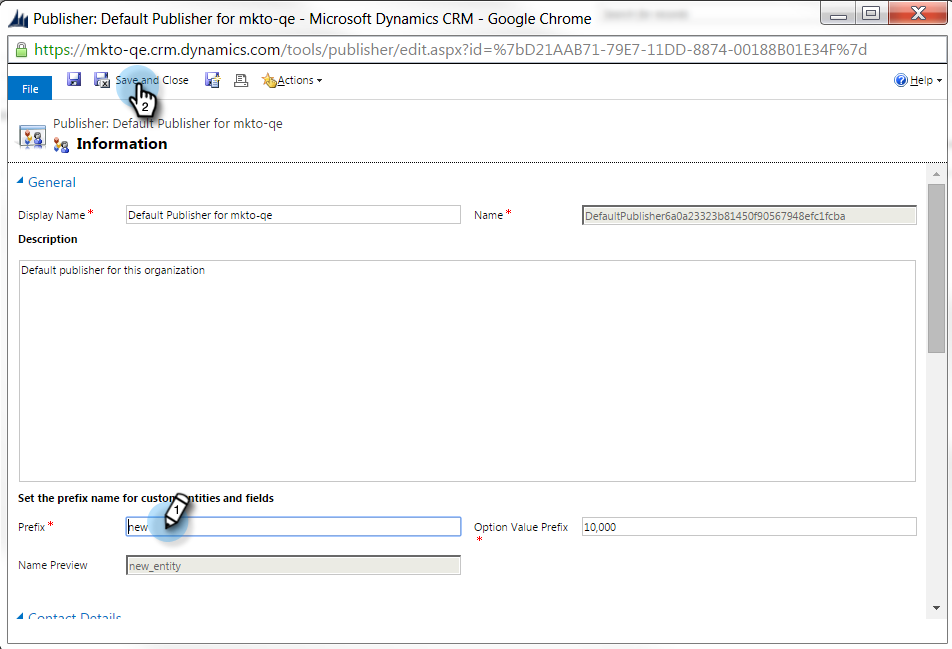Click the Name Preview field
Screen dimensions: 952x649
[x=293, y=565]
